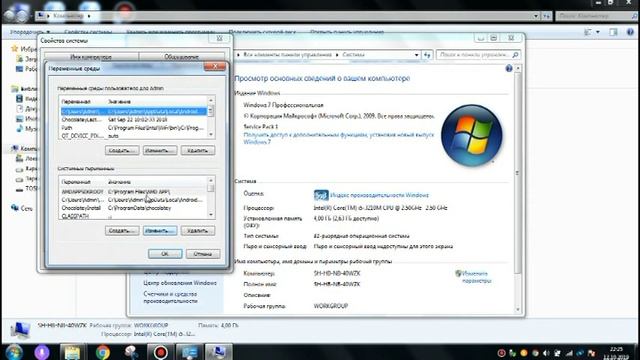Launch Google Chrome from the taskbar
This screenshot has width=640, height=360.
click(103, 352)
